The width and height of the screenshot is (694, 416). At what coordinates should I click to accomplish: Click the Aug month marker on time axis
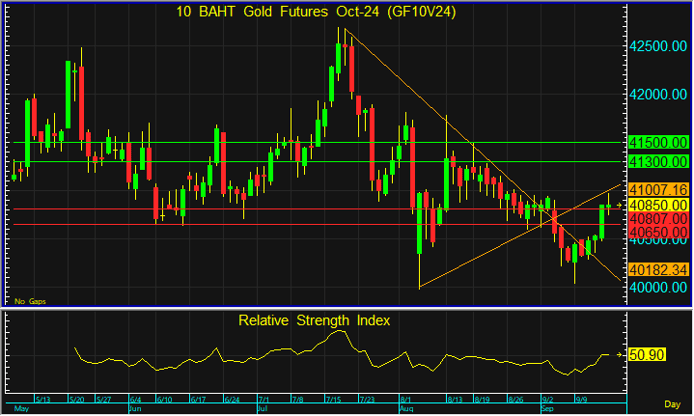coord(406,409)
